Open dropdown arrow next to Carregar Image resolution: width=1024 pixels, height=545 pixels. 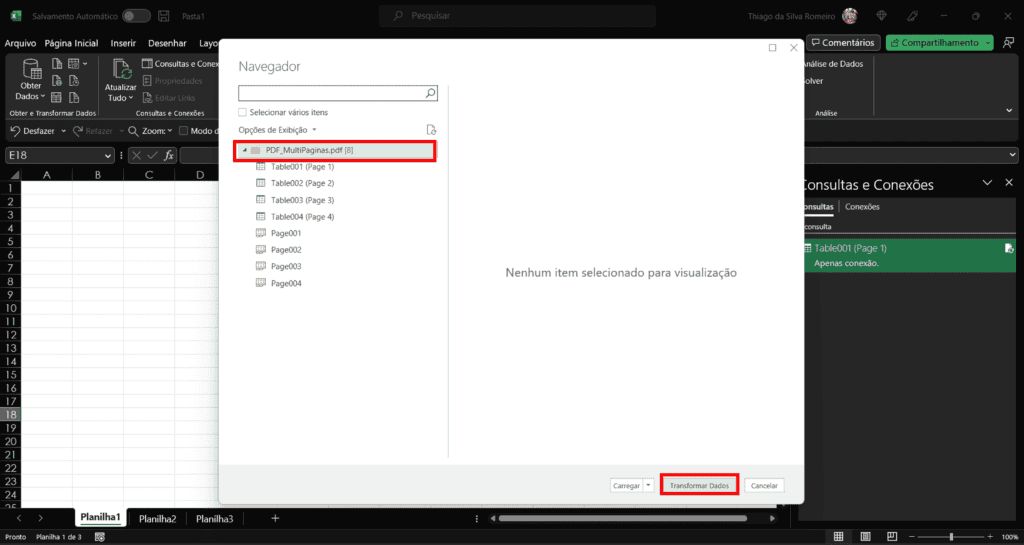[648, 485]
